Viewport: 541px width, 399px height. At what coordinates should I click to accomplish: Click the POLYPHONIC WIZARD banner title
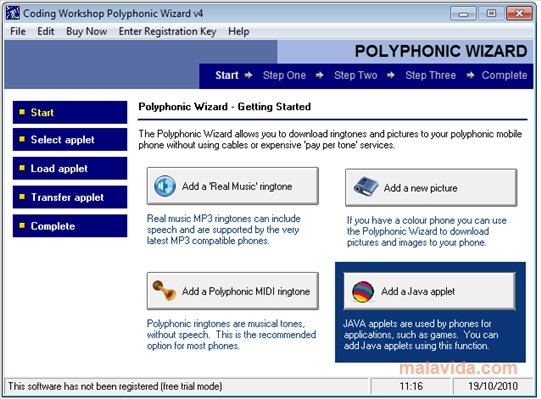pyautogui.click(x=441, y=51)
